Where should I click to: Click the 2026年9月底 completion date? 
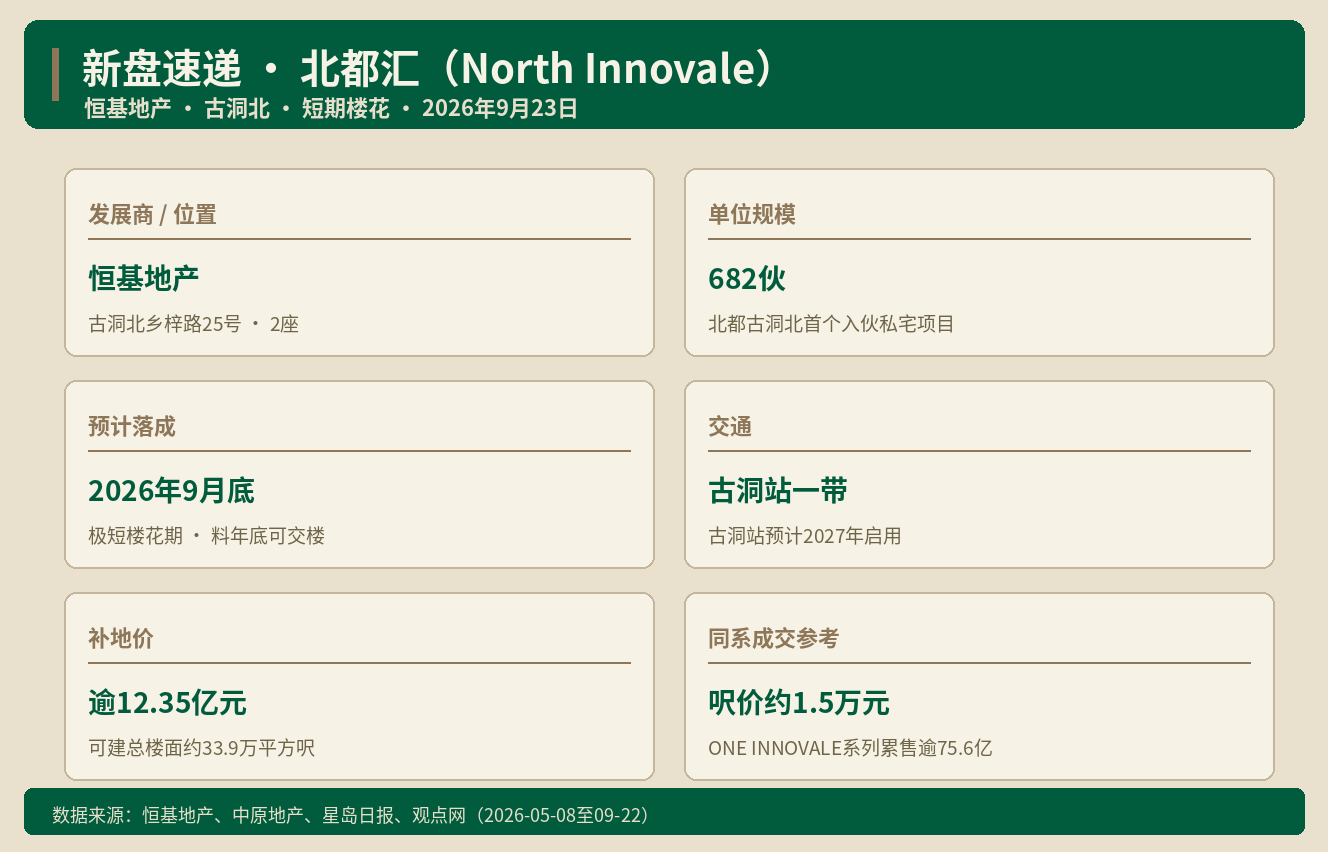171,490
